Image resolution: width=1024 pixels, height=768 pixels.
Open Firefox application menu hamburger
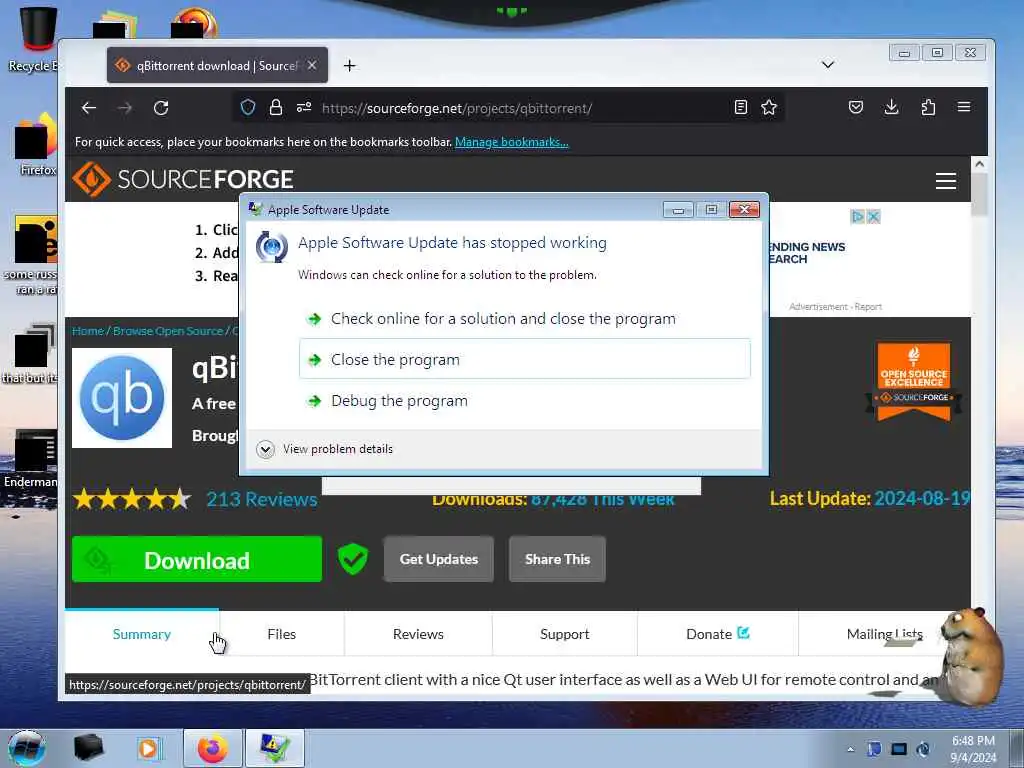964,107
